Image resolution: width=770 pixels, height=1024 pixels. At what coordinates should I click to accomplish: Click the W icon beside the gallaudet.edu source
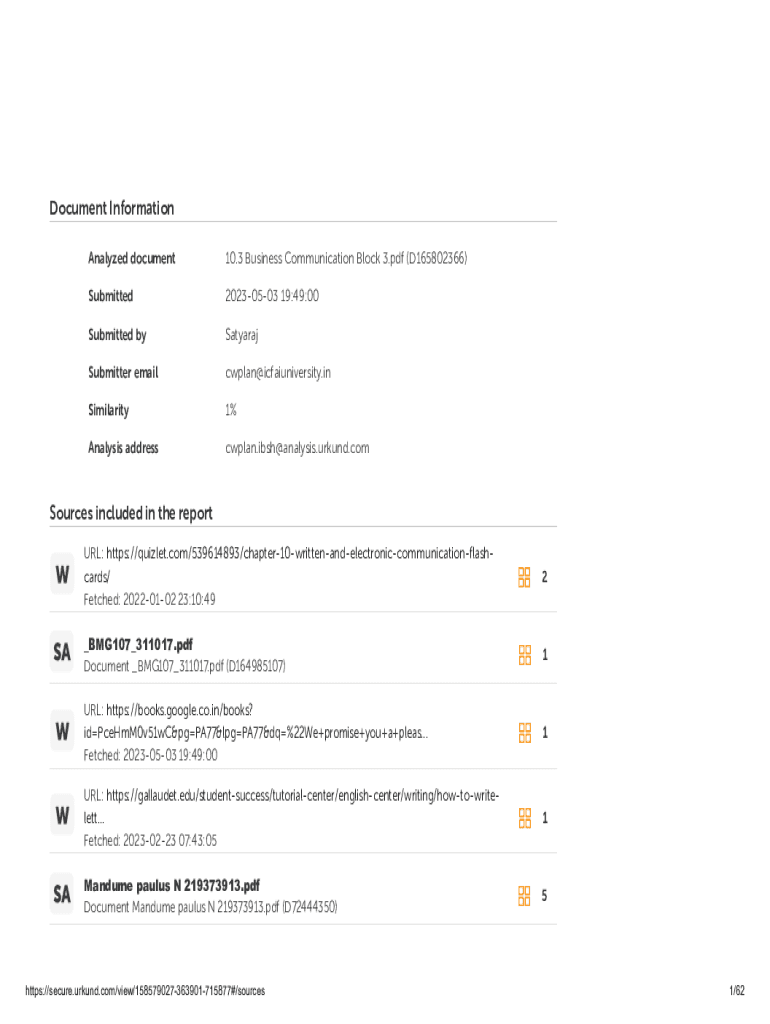click(62, 815)
